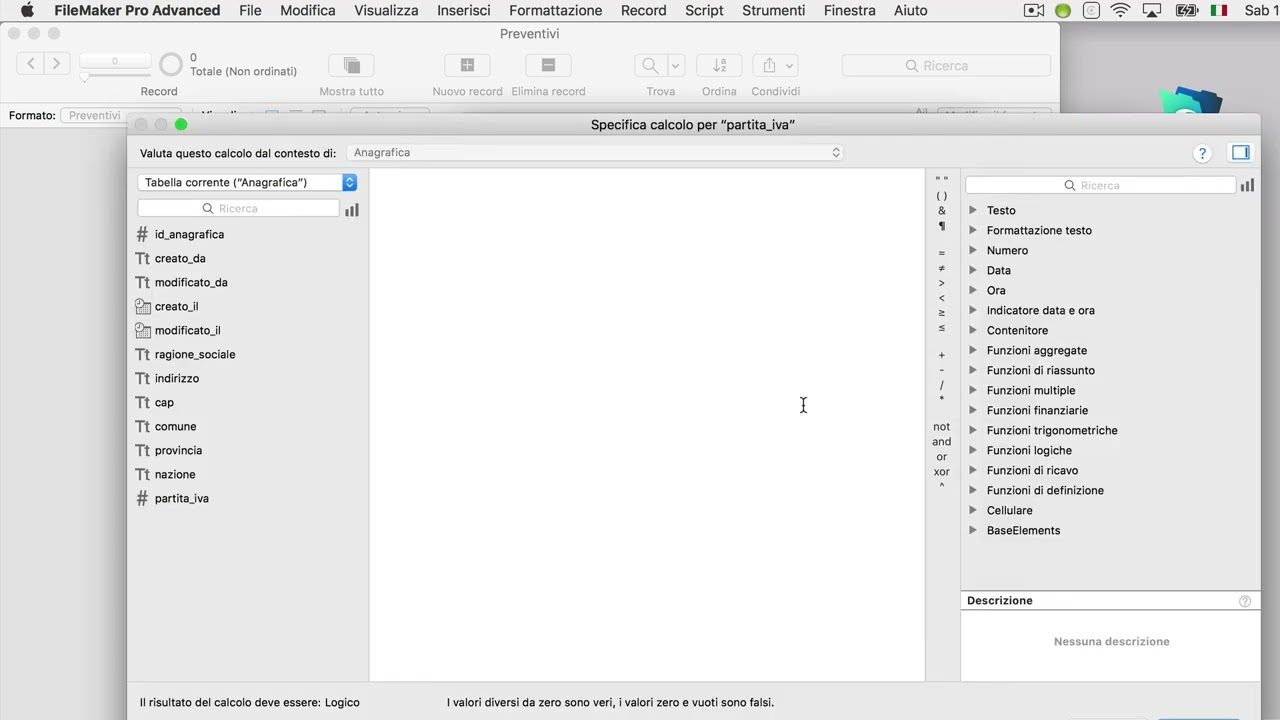This screenshot has width=1280, height=720.
Task: Adjust the record slider in Preventivi window
Action: [x=85, y=77]
